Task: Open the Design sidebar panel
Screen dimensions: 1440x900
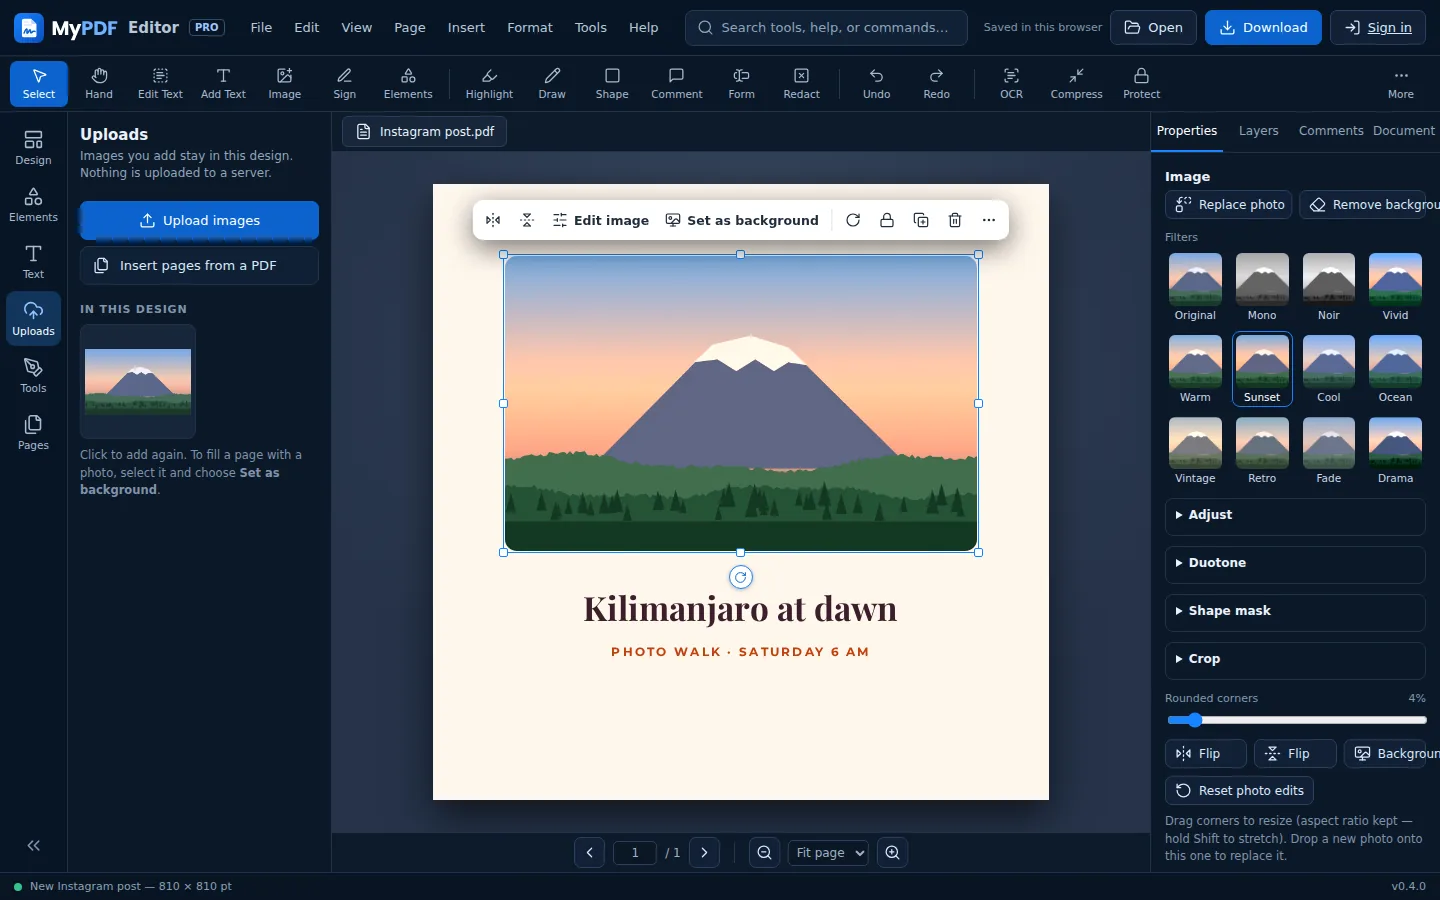Action: (33, 148)
